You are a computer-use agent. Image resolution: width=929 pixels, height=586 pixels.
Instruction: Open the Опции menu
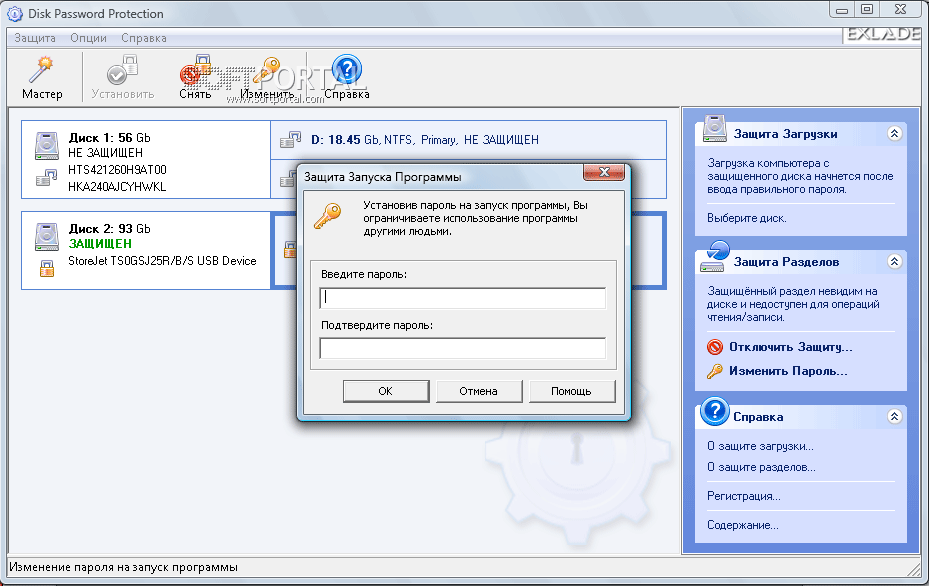coord(88,38)
